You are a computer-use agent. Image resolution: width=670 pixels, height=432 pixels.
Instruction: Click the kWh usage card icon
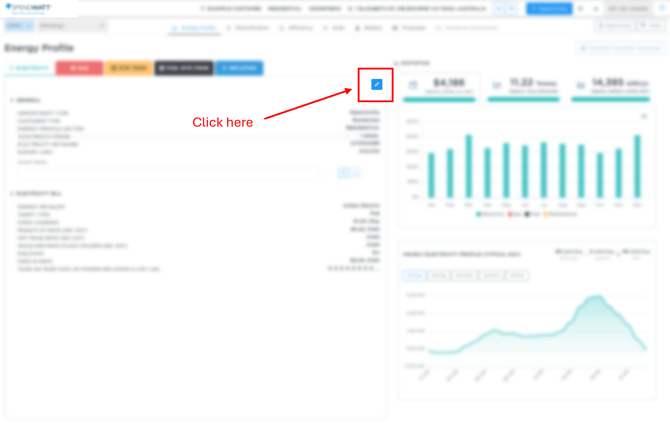[x=582, y=86]
